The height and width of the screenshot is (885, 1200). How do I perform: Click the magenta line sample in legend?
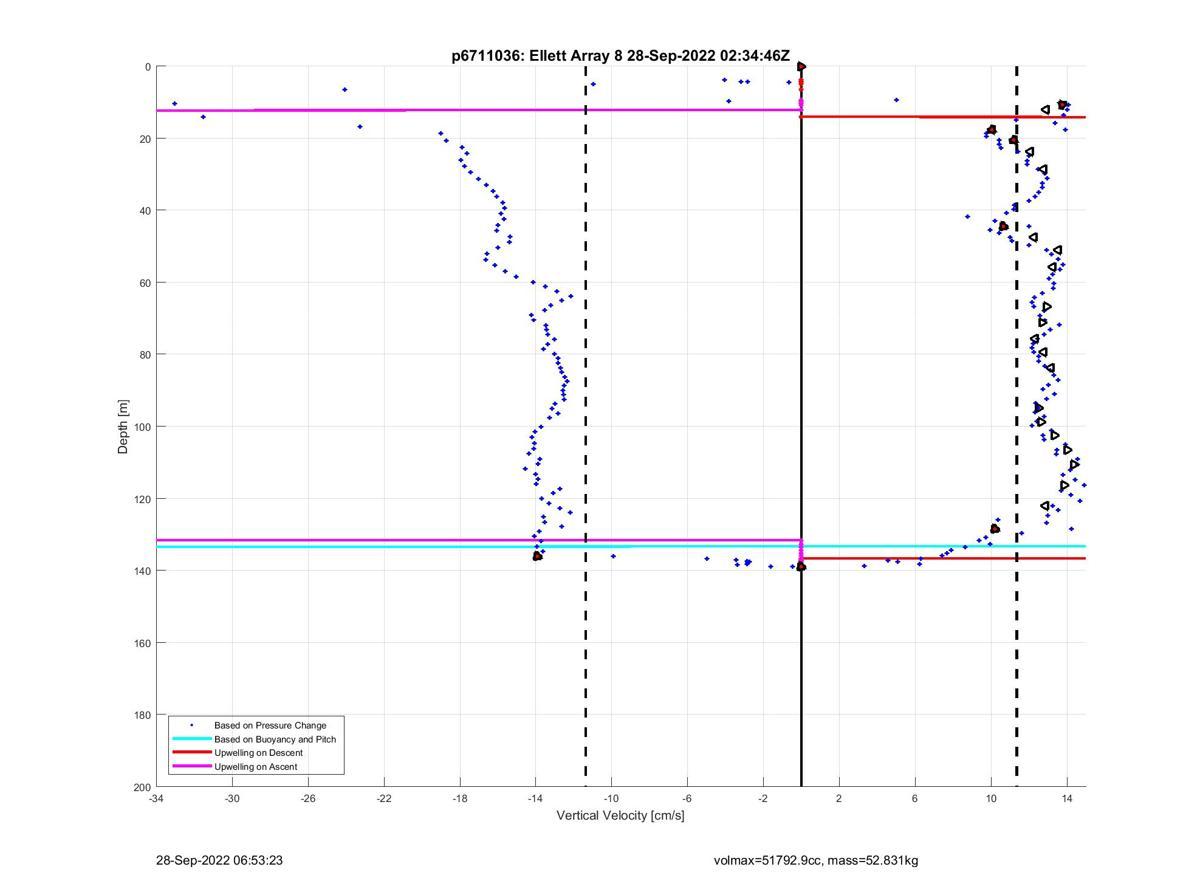(191, 767)
